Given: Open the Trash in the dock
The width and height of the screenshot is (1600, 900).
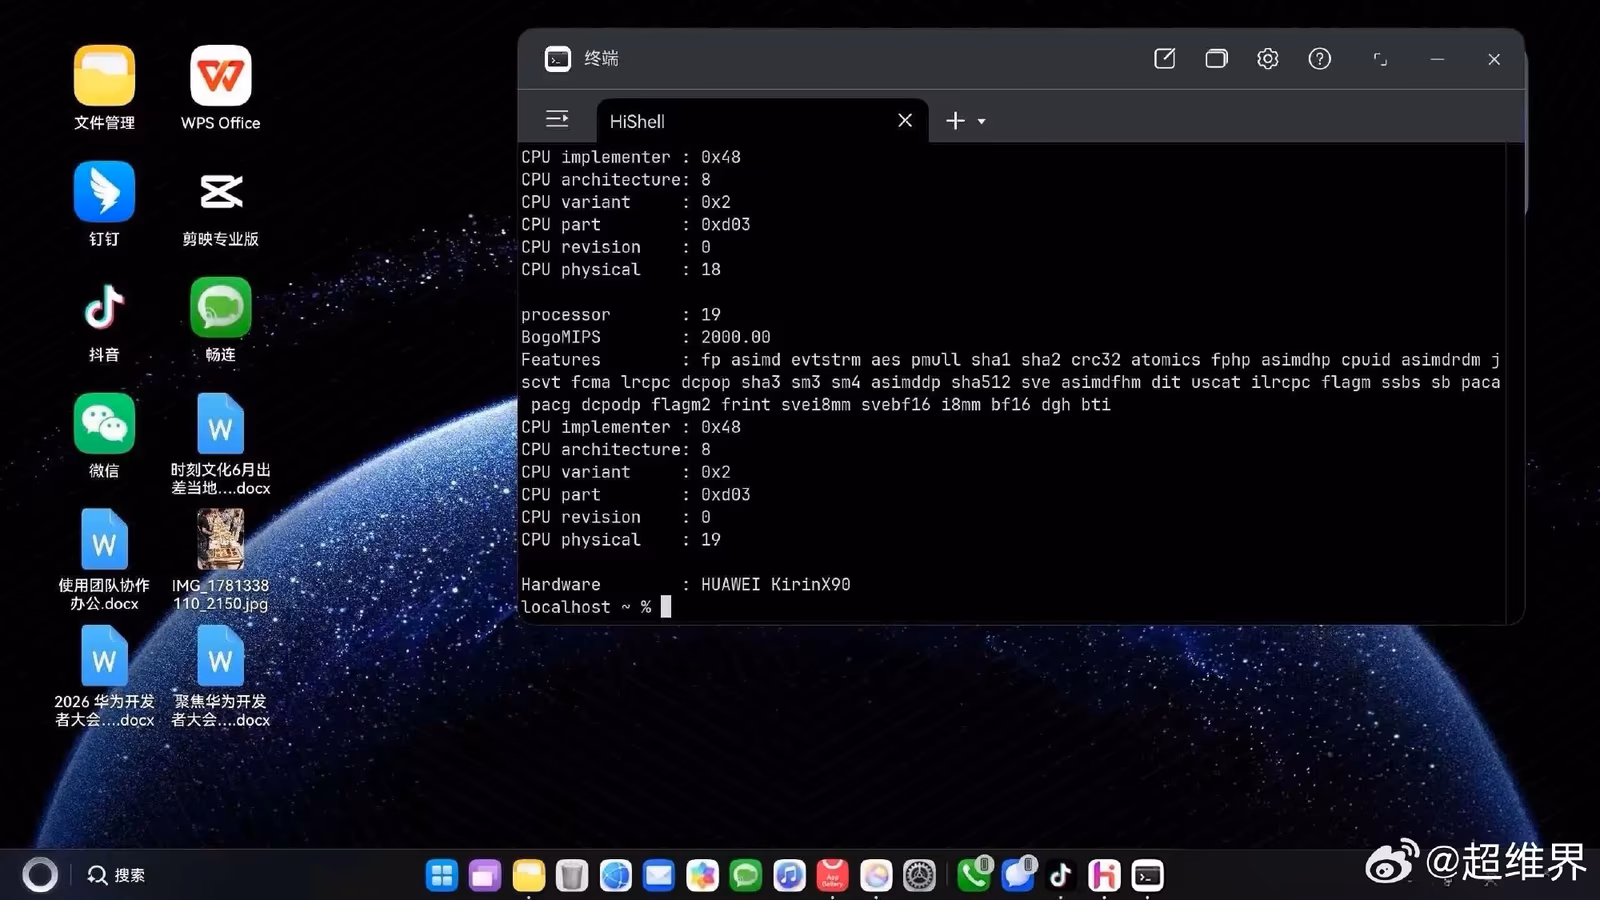Looking at the screenshot, I should tap(572, 876).
